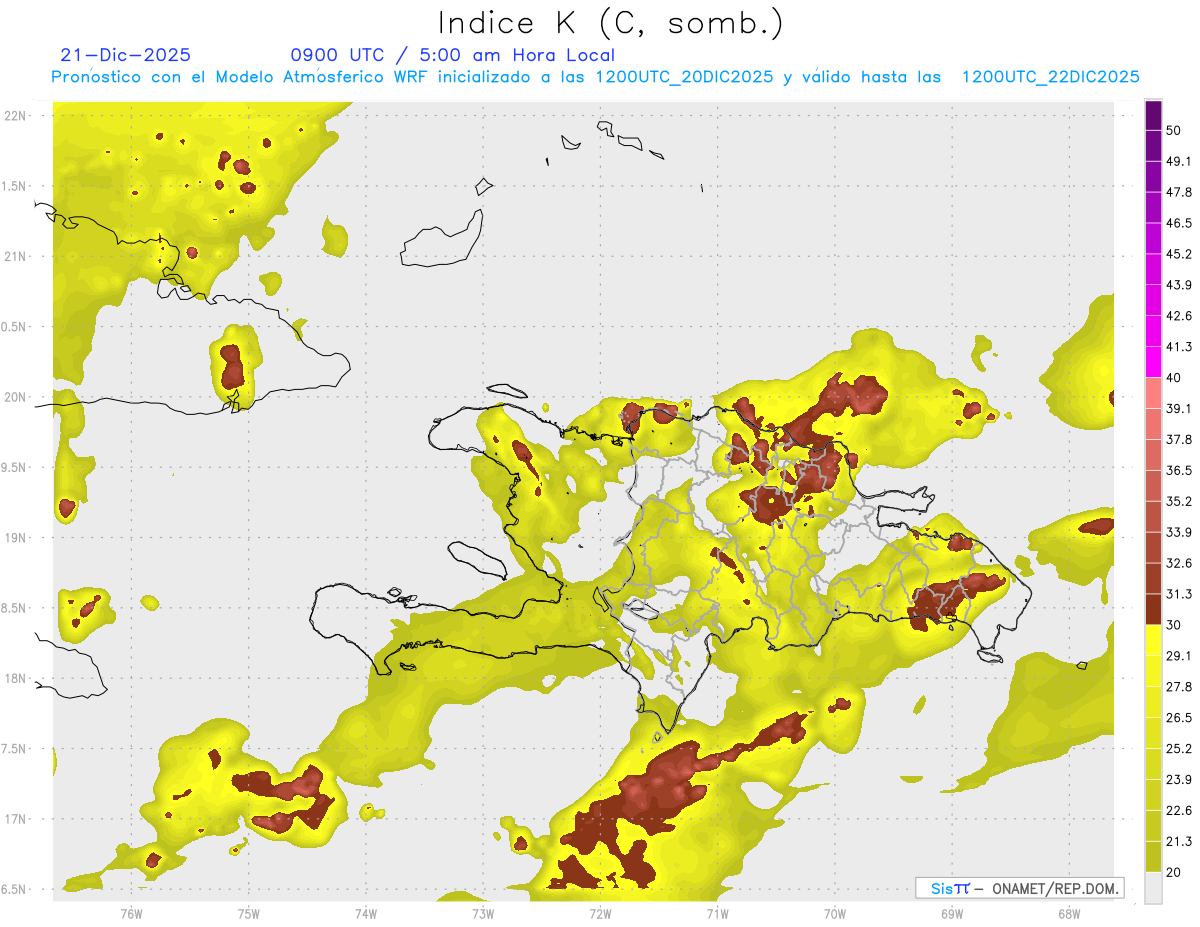Select the date label "21-Dic-2025"
Image resolution: width=1200 pixels, height=927 pixels.
coord(125,55)
